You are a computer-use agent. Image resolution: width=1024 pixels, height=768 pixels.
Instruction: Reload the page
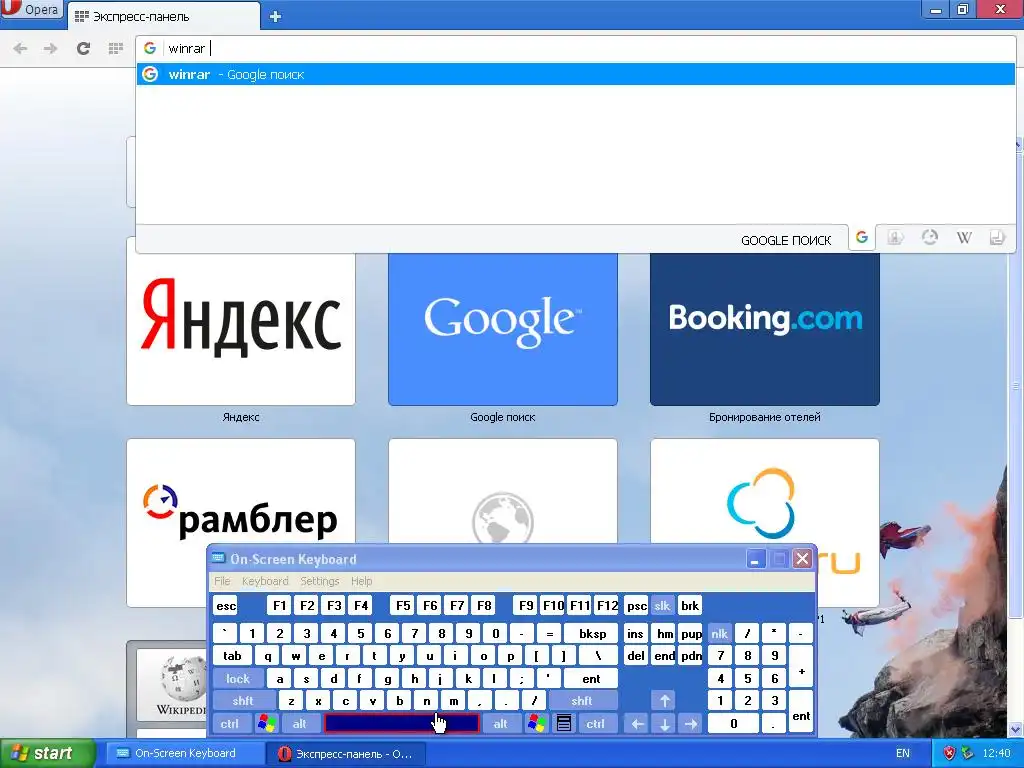(x=83, y=48)
